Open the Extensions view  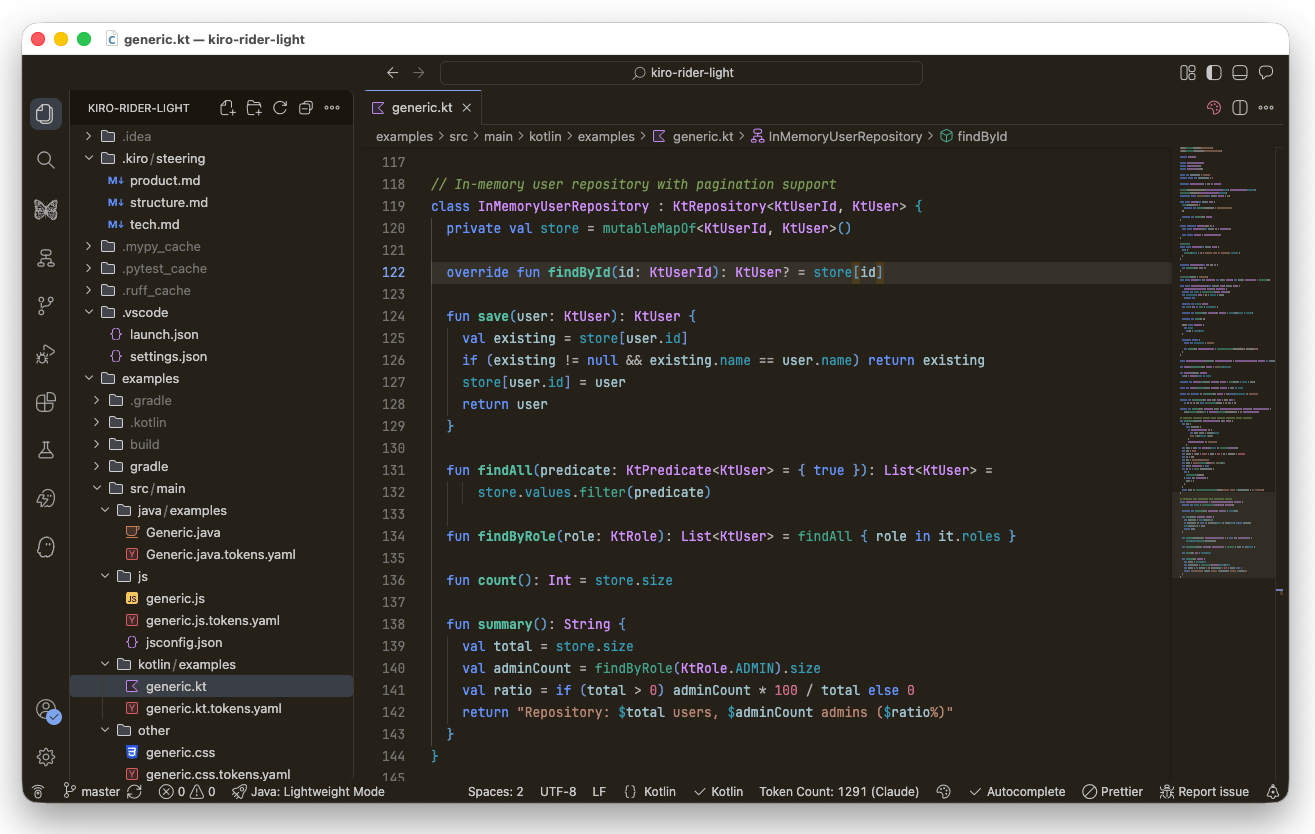pyautogui.click(x=45, y=402)
